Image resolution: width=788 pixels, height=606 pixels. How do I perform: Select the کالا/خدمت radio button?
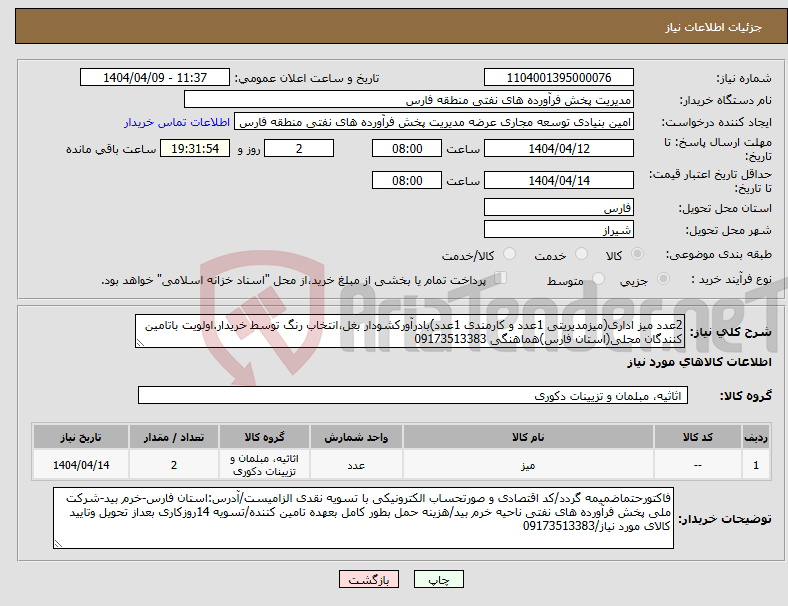coord(509,254)
